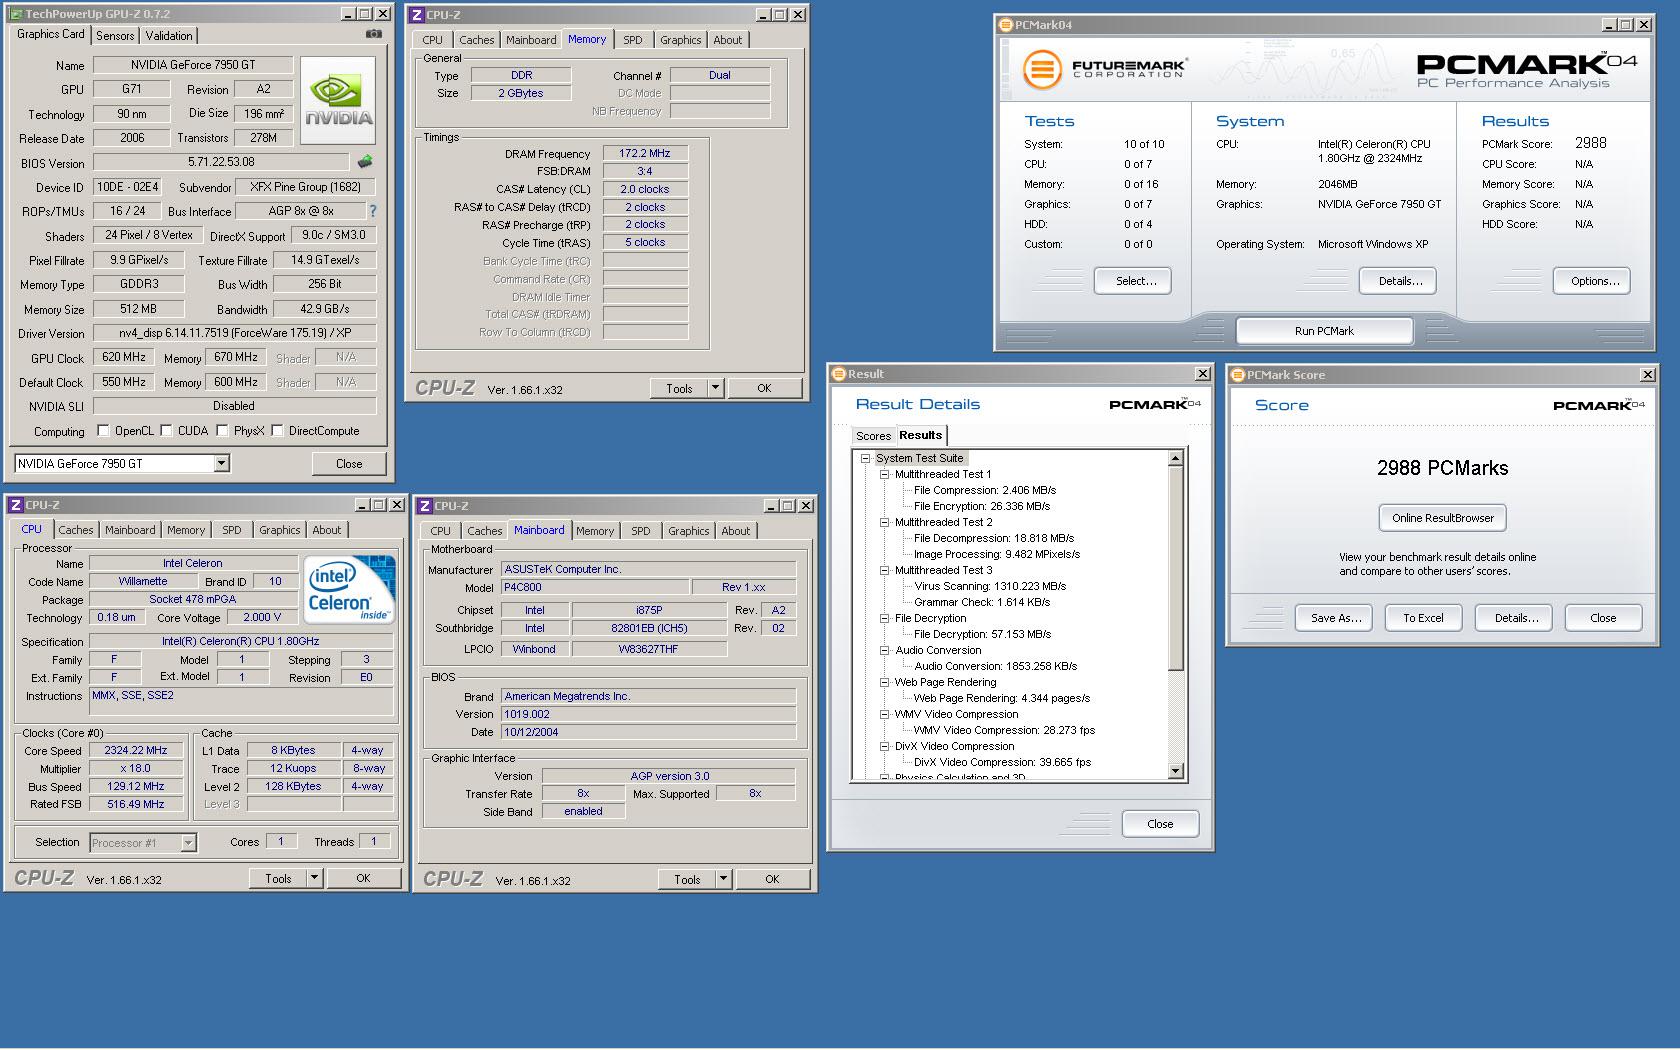Viewport: 1680px width, 1050px height.
Task: Click the GPU-Z Name field NVIDIA GeForce 7950 GT
Action: [193, 65]
